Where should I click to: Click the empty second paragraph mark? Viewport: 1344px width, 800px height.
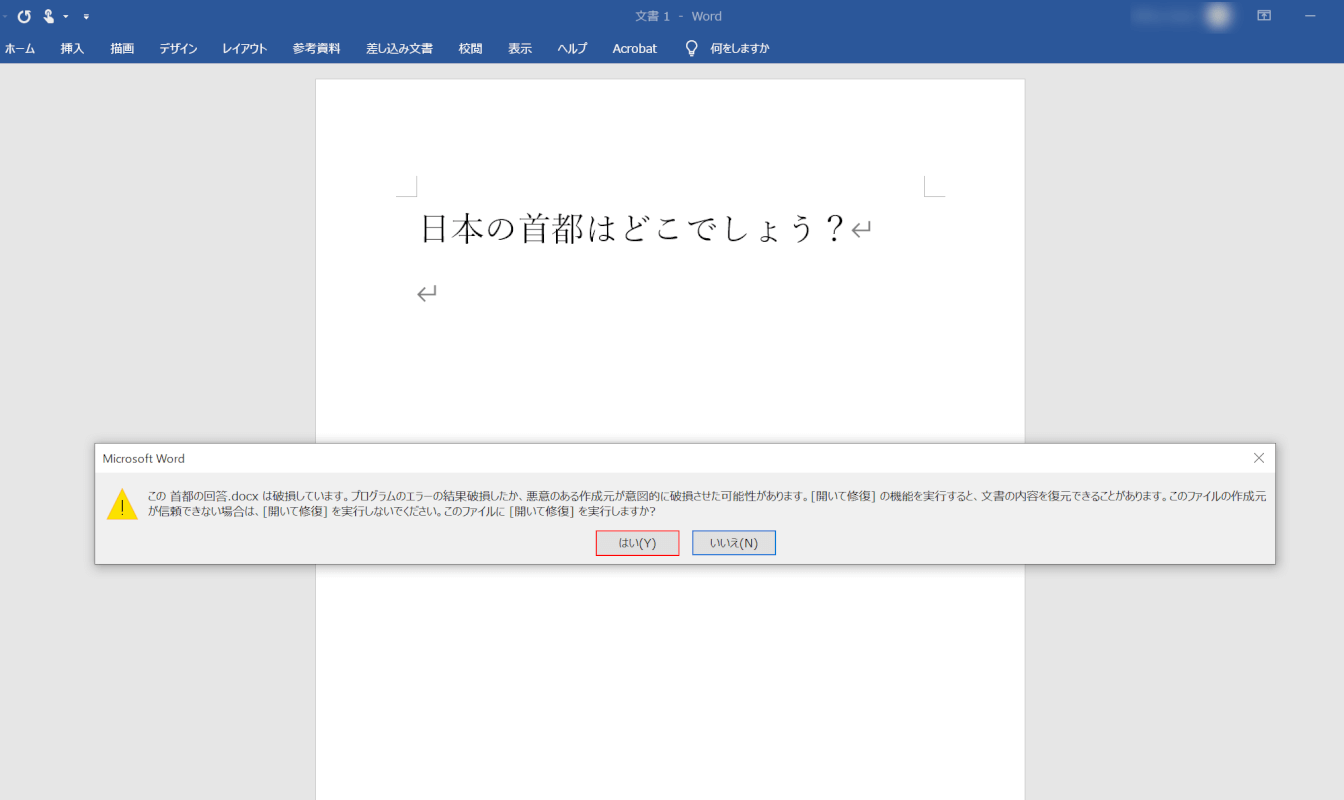coord(427,294)
